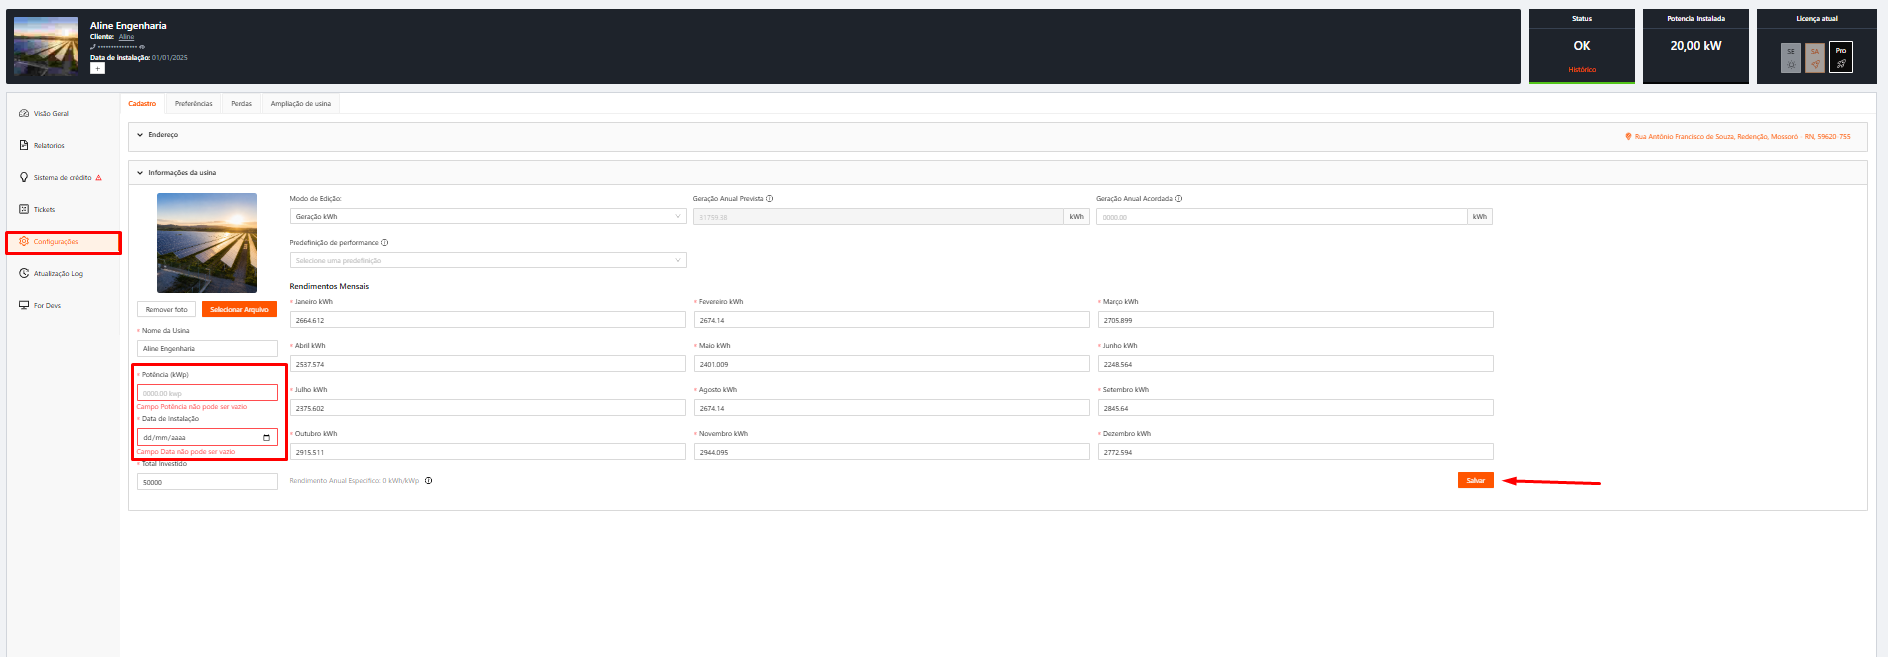Click info icon after Rendimento Anual Específico
This screenshot has width=1888, height=657.
point(429,481)
